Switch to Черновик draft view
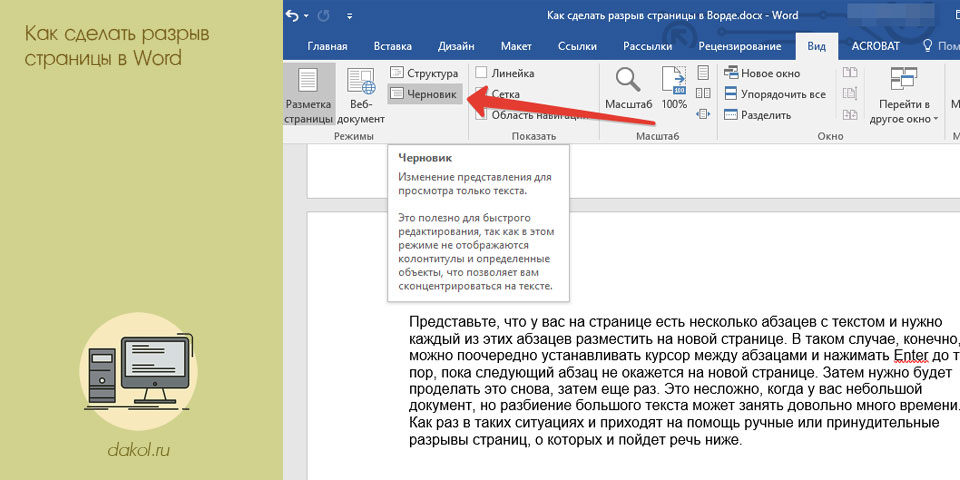 coord(424,94)
